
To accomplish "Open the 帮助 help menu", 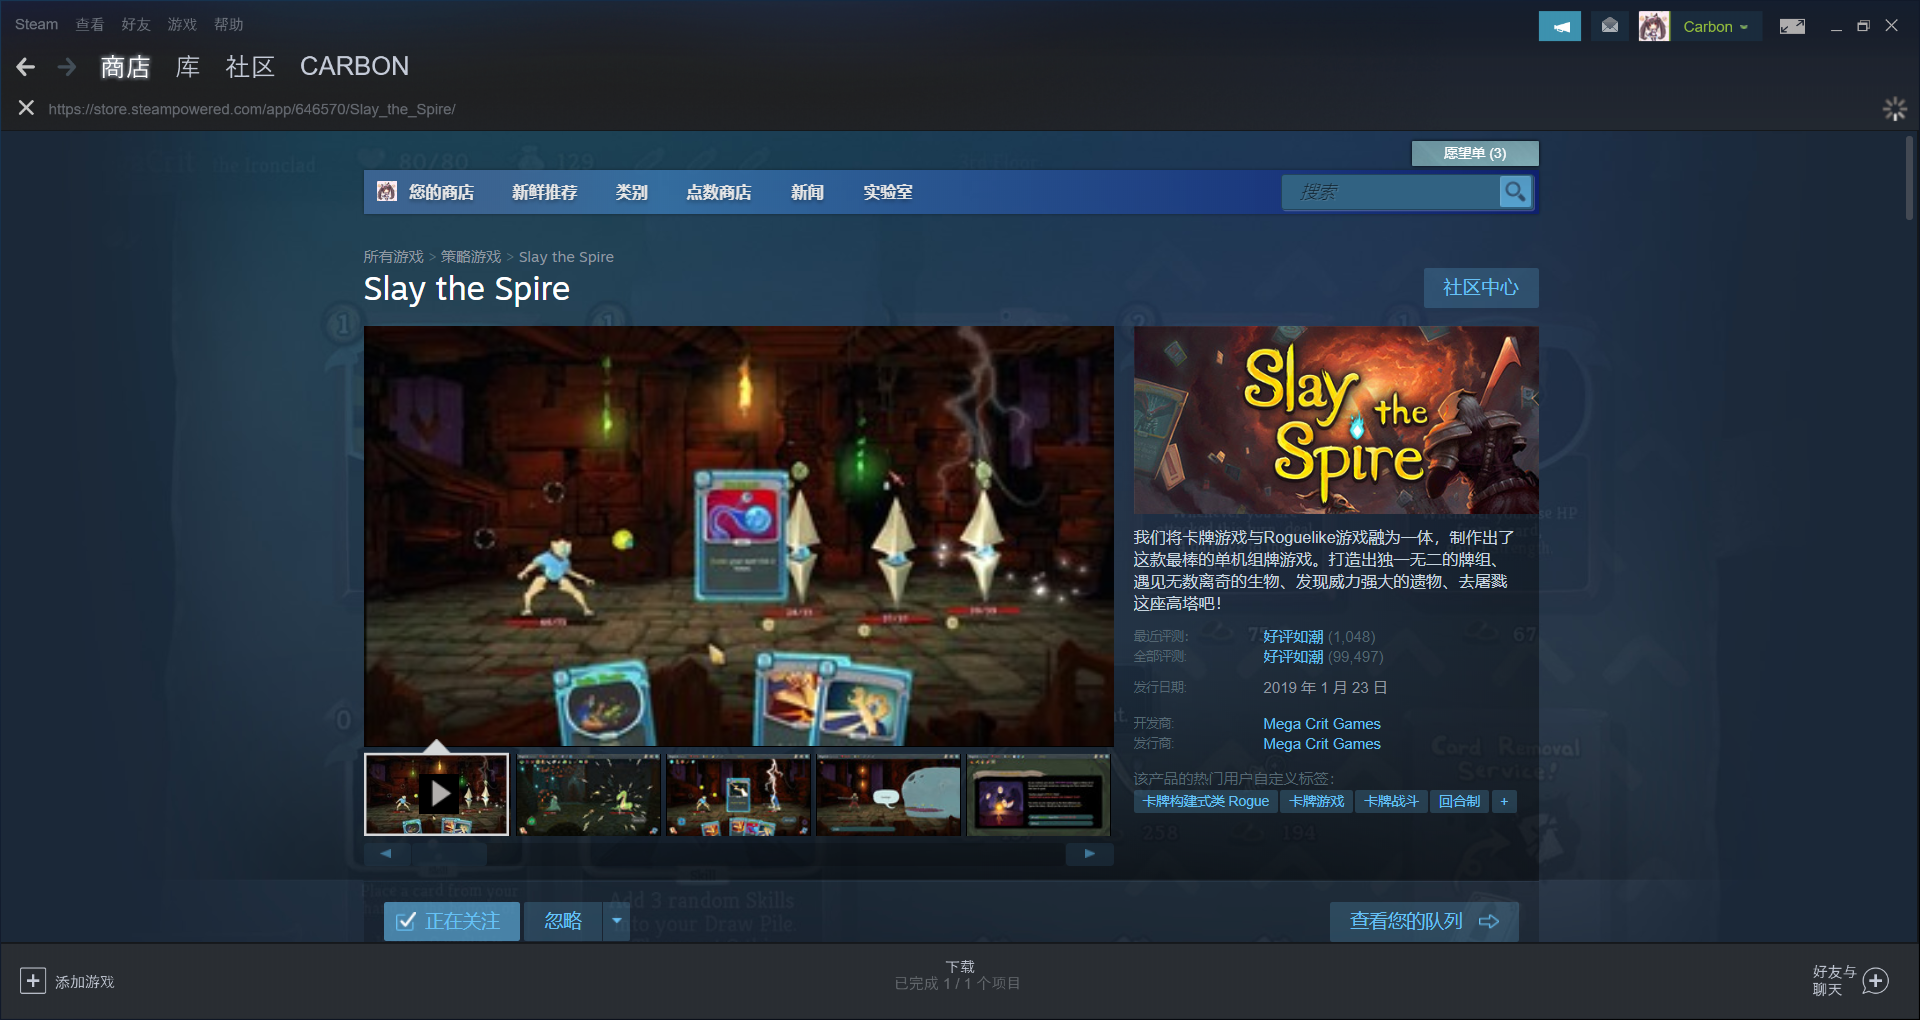I will point(229,25).
